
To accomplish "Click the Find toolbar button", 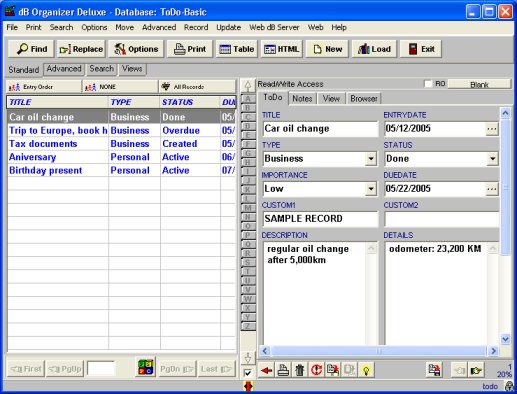I will coord(32,49).
